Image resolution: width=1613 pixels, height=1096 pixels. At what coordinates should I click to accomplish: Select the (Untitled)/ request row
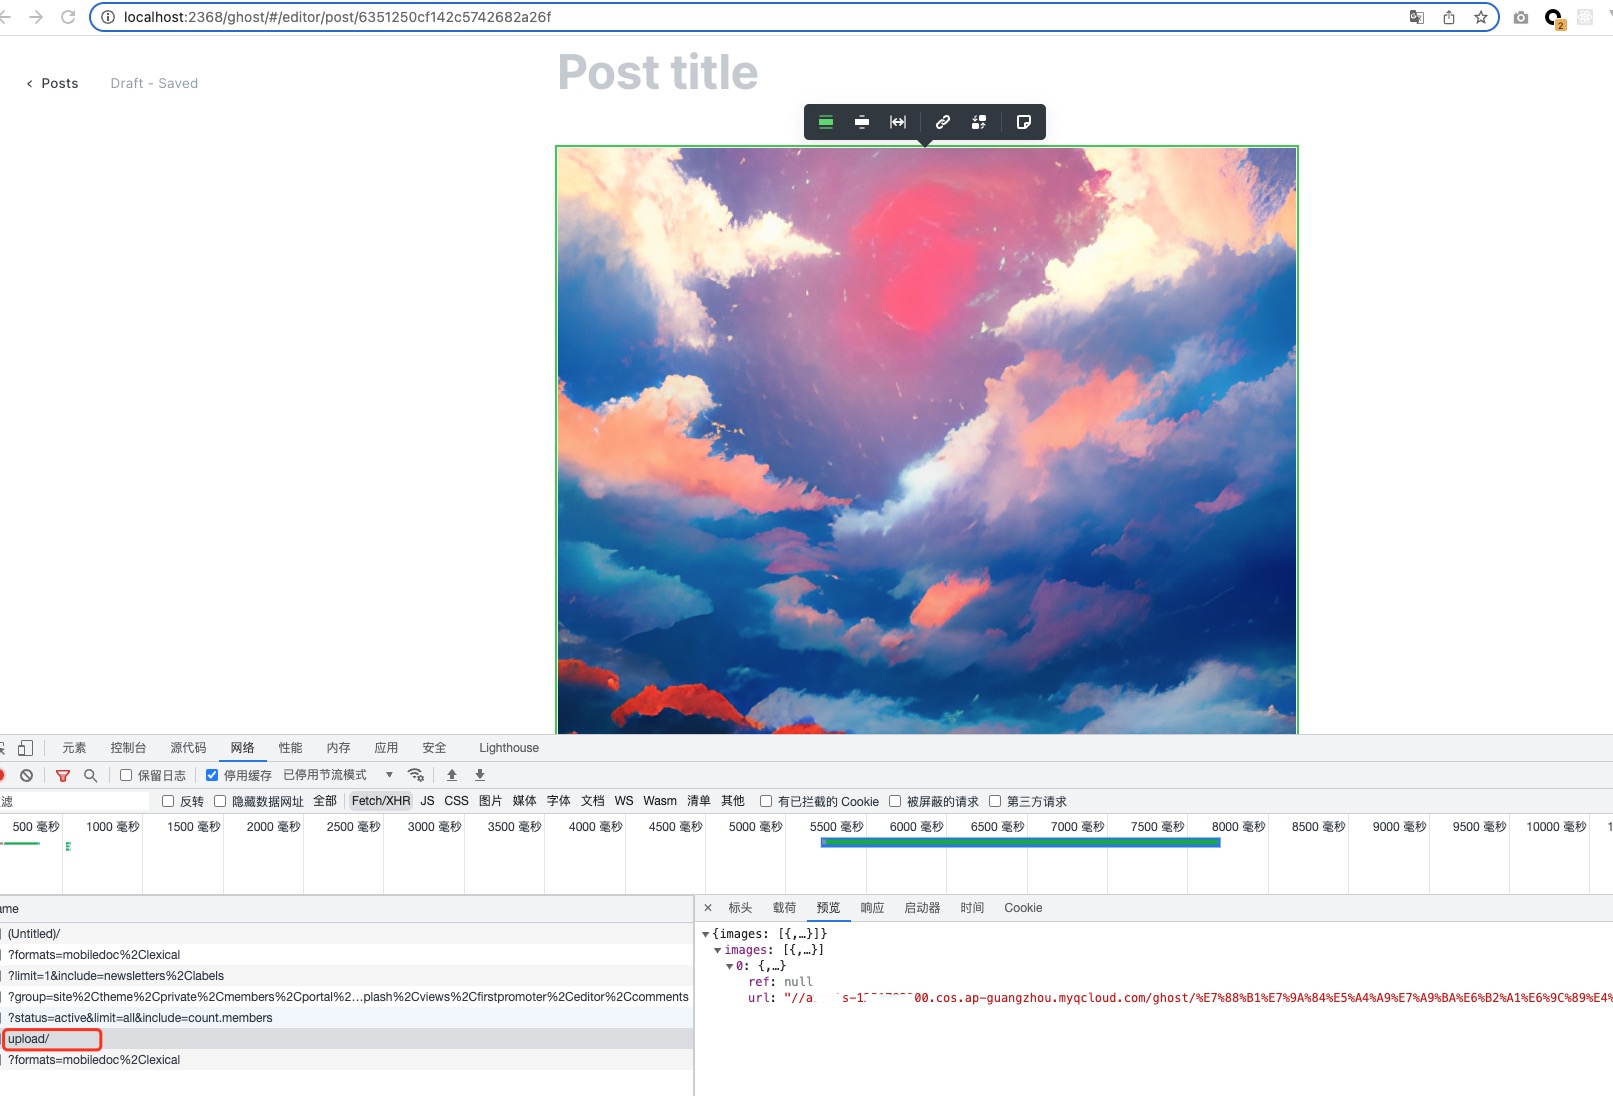point(346,934)
